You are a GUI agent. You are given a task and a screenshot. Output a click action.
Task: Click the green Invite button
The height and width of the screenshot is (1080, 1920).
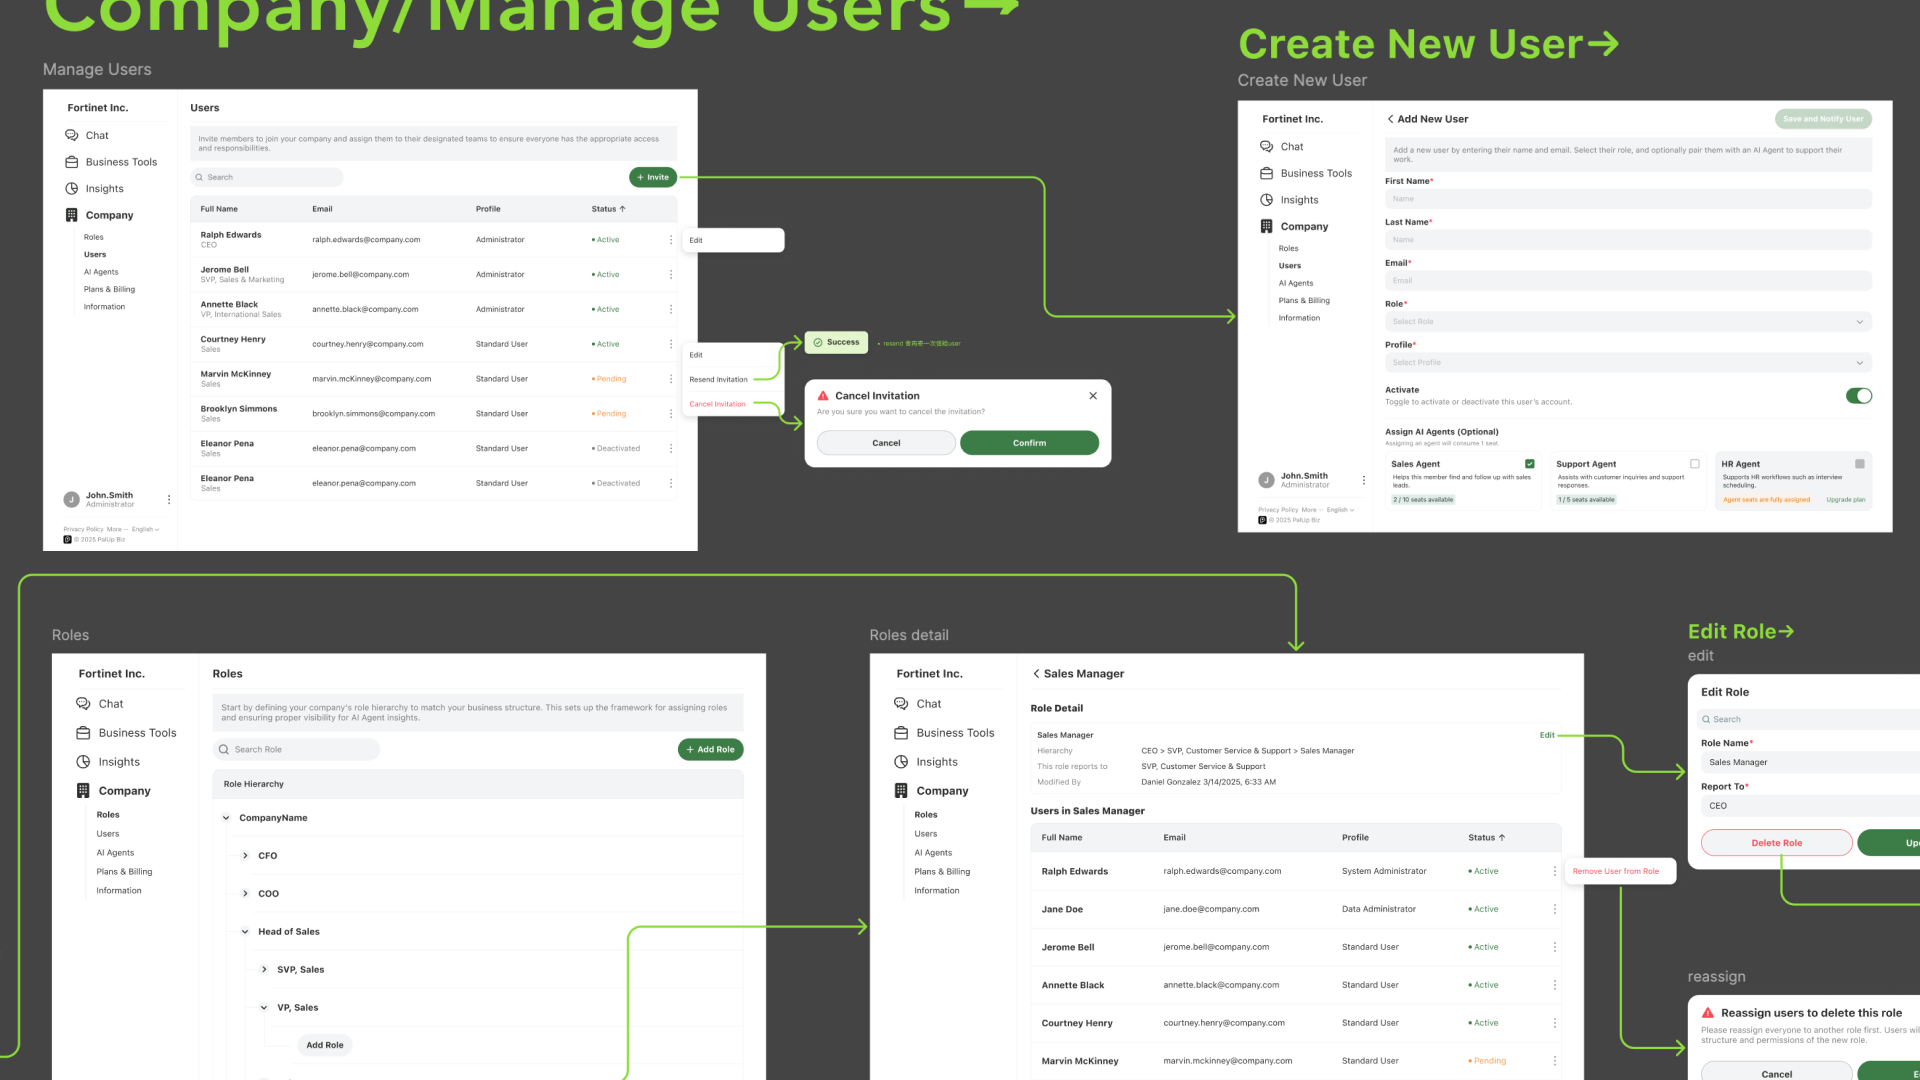pyautogui.click(x=653, y=177)
